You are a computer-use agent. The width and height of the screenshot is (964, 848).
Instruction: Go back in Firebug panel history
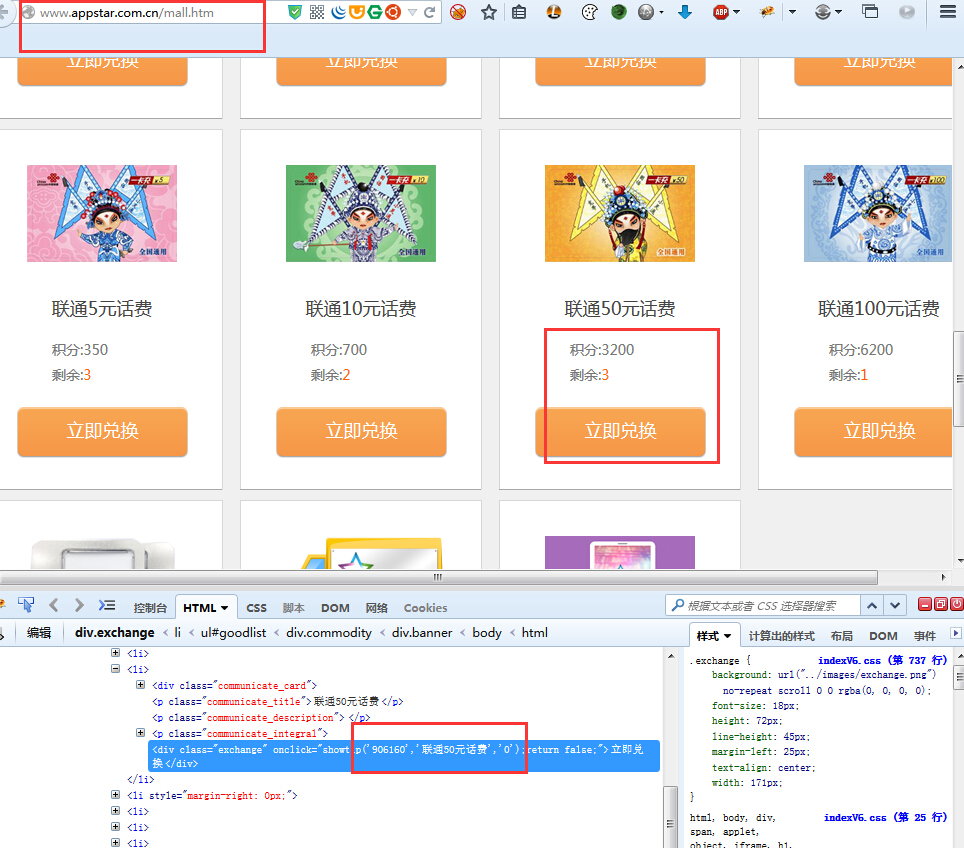[x=53, y=605]
